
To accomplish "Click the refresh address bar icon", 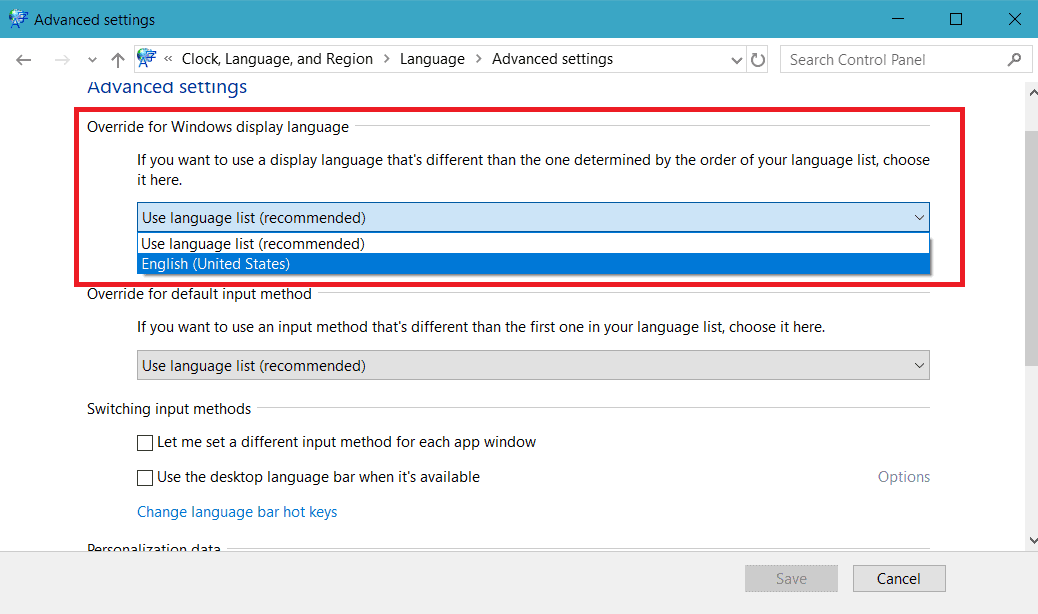I will (x=758, y=59).
